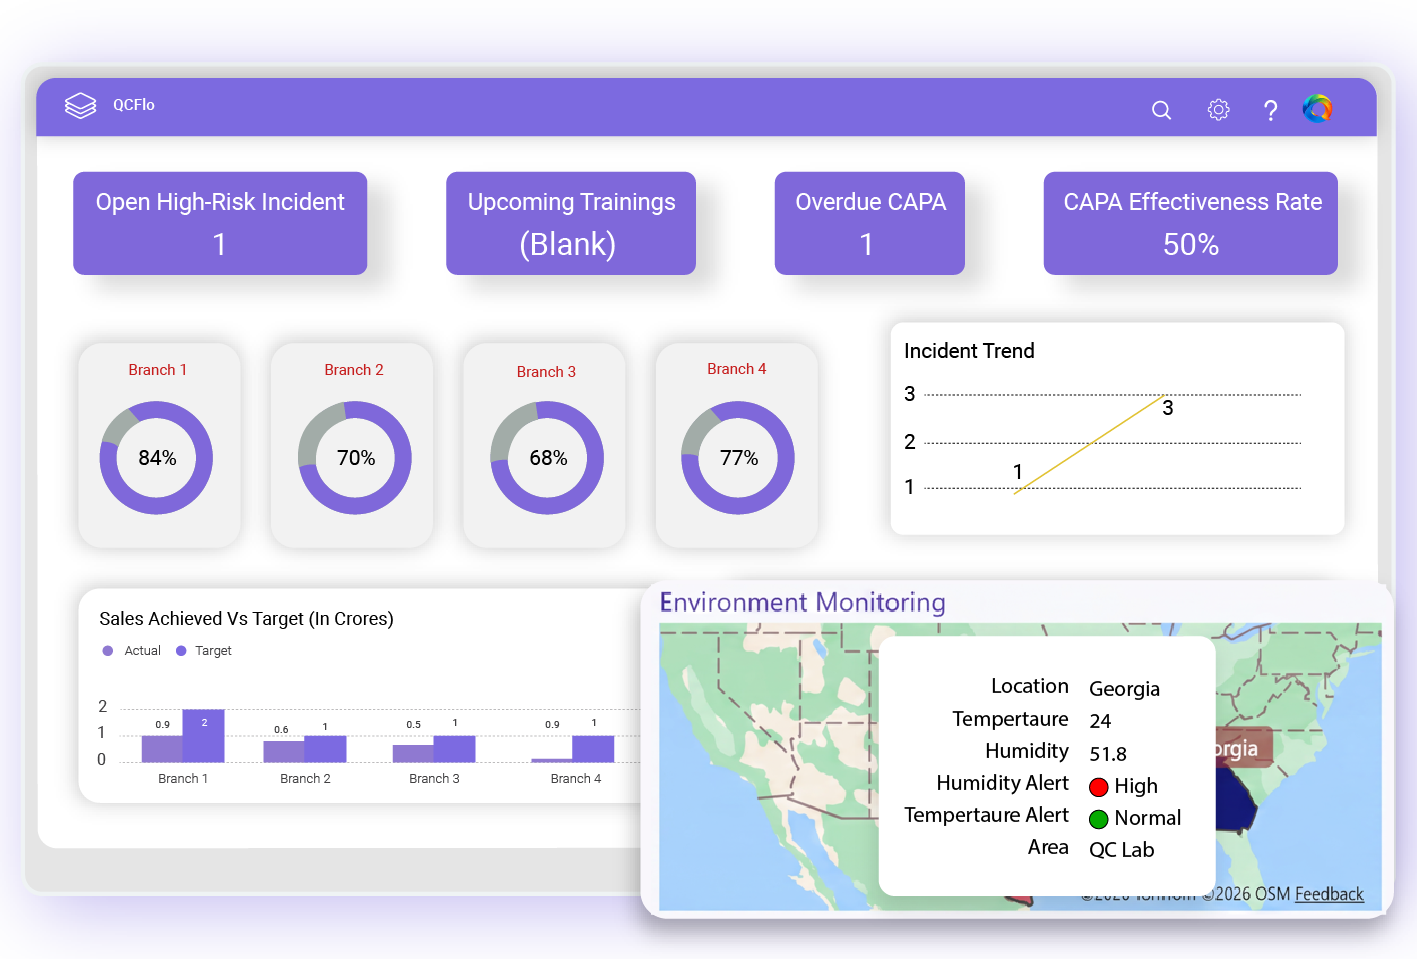
Task: Click the Temperature value 24
Action: [1100, 721]
